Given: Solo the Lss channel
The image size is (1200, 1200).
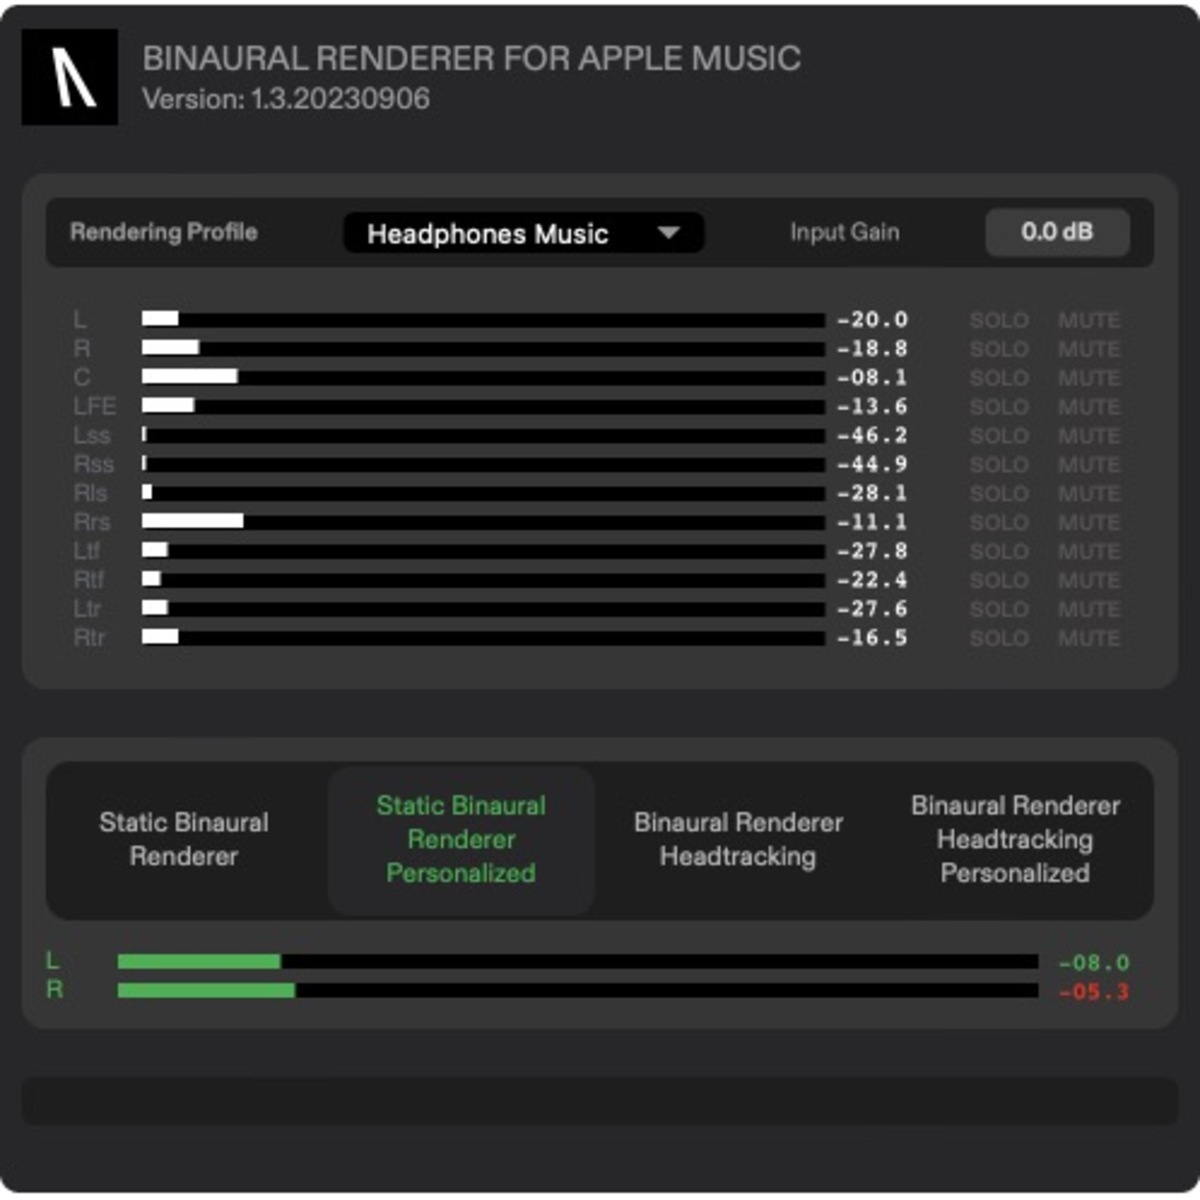Looking at the screenshot, I should coord(999,436).
